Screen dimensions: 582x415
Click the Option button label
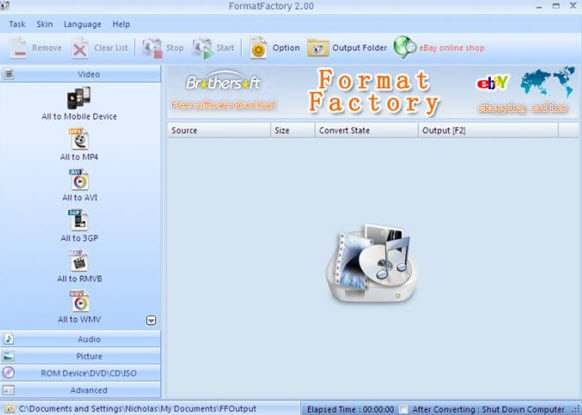(x=286, y=48)
